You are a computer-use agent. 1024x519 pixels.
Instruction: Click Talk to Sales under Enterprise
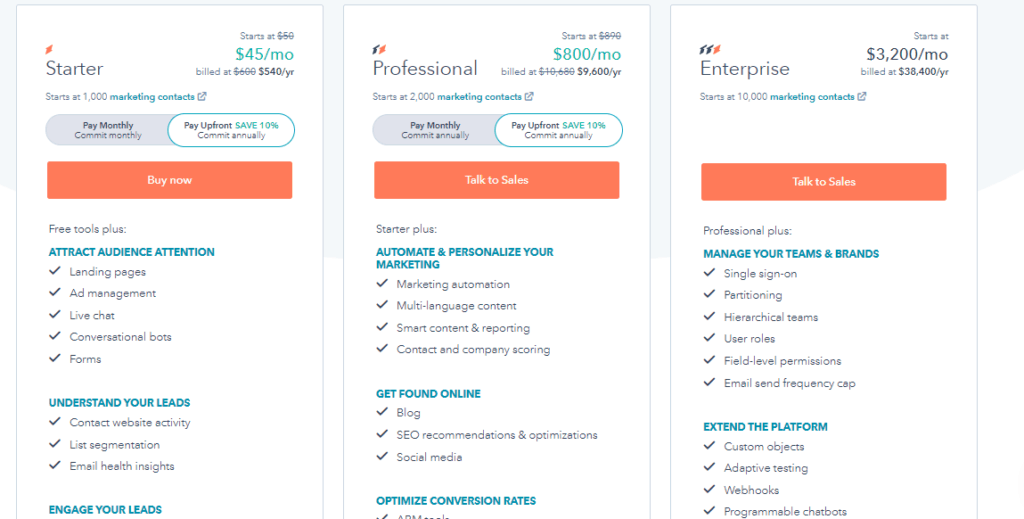click(824, 182)
